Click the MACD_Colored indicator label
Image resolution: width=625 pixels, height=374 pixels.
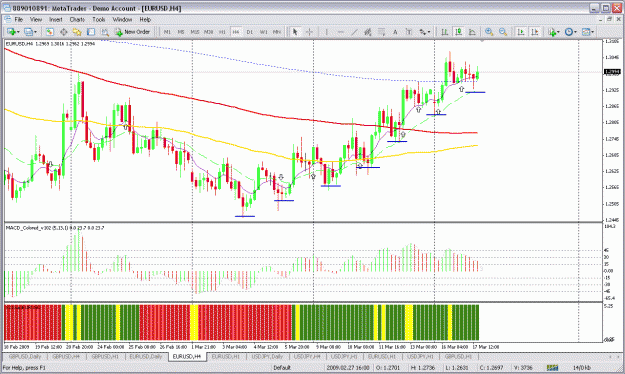[x=55, y=228]
